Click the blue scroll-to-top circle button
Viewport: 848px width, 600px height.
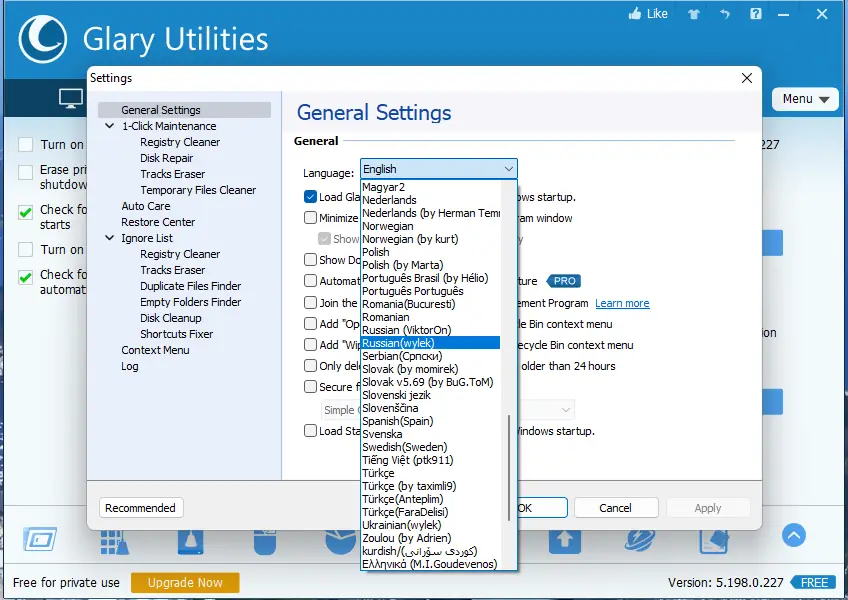click(x=794, y=535)
